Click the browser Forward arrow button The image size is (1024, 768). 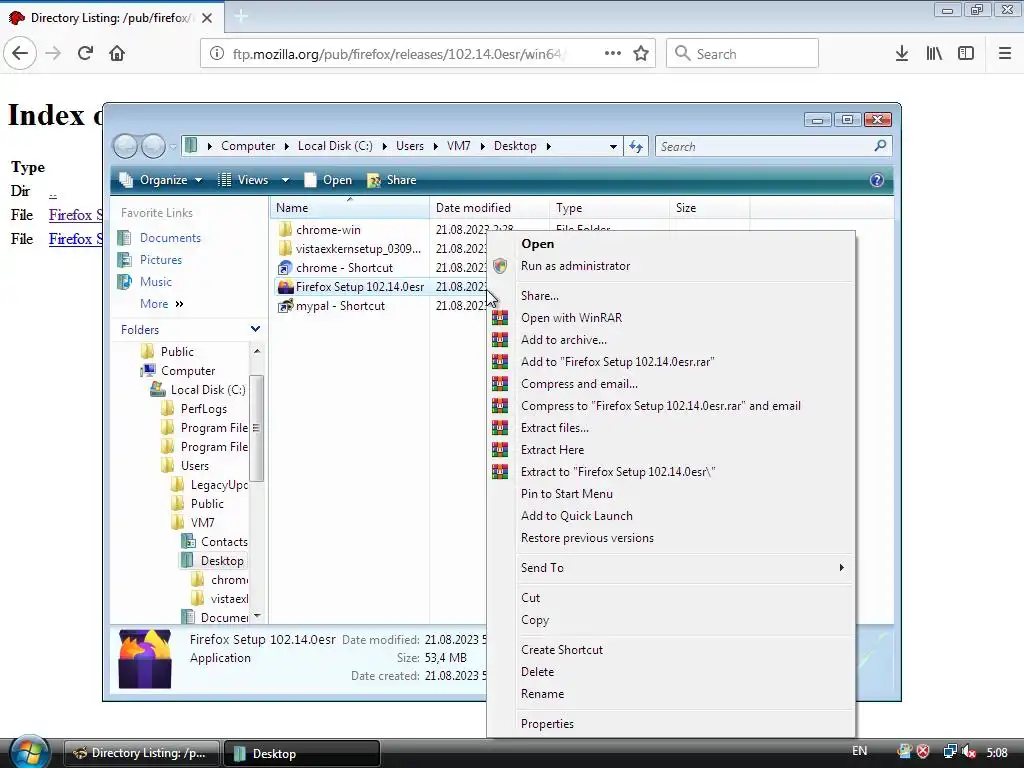click(53, 53)
